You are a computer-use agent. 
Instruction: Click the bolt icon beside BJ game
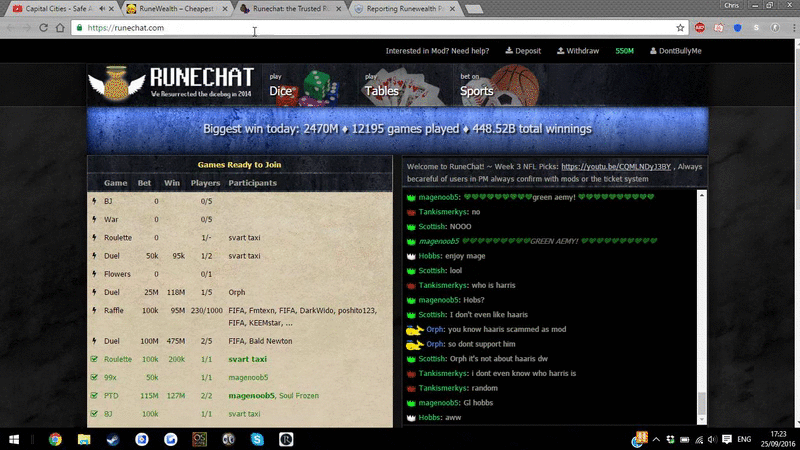tap(94, 201)
